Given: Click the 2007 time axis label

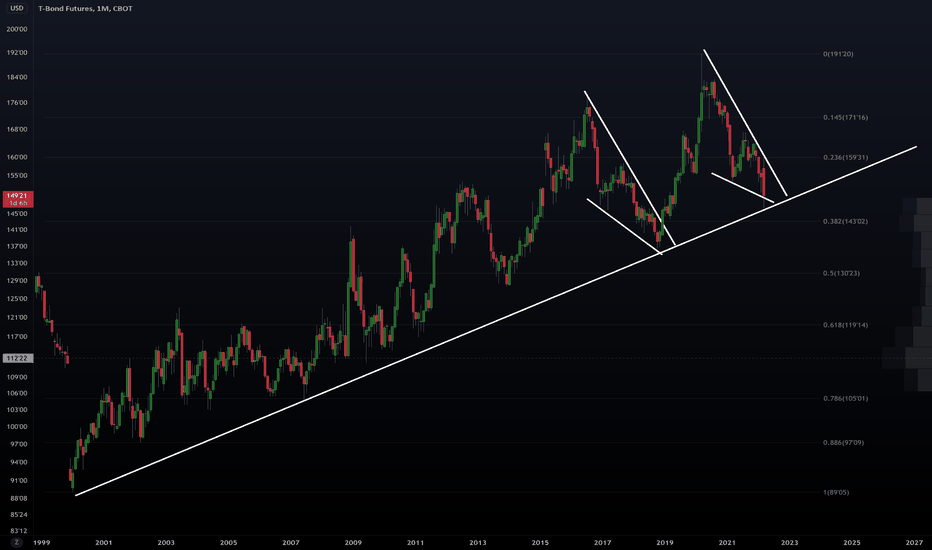Looking at the screenshot, I should tap(291, 543).
